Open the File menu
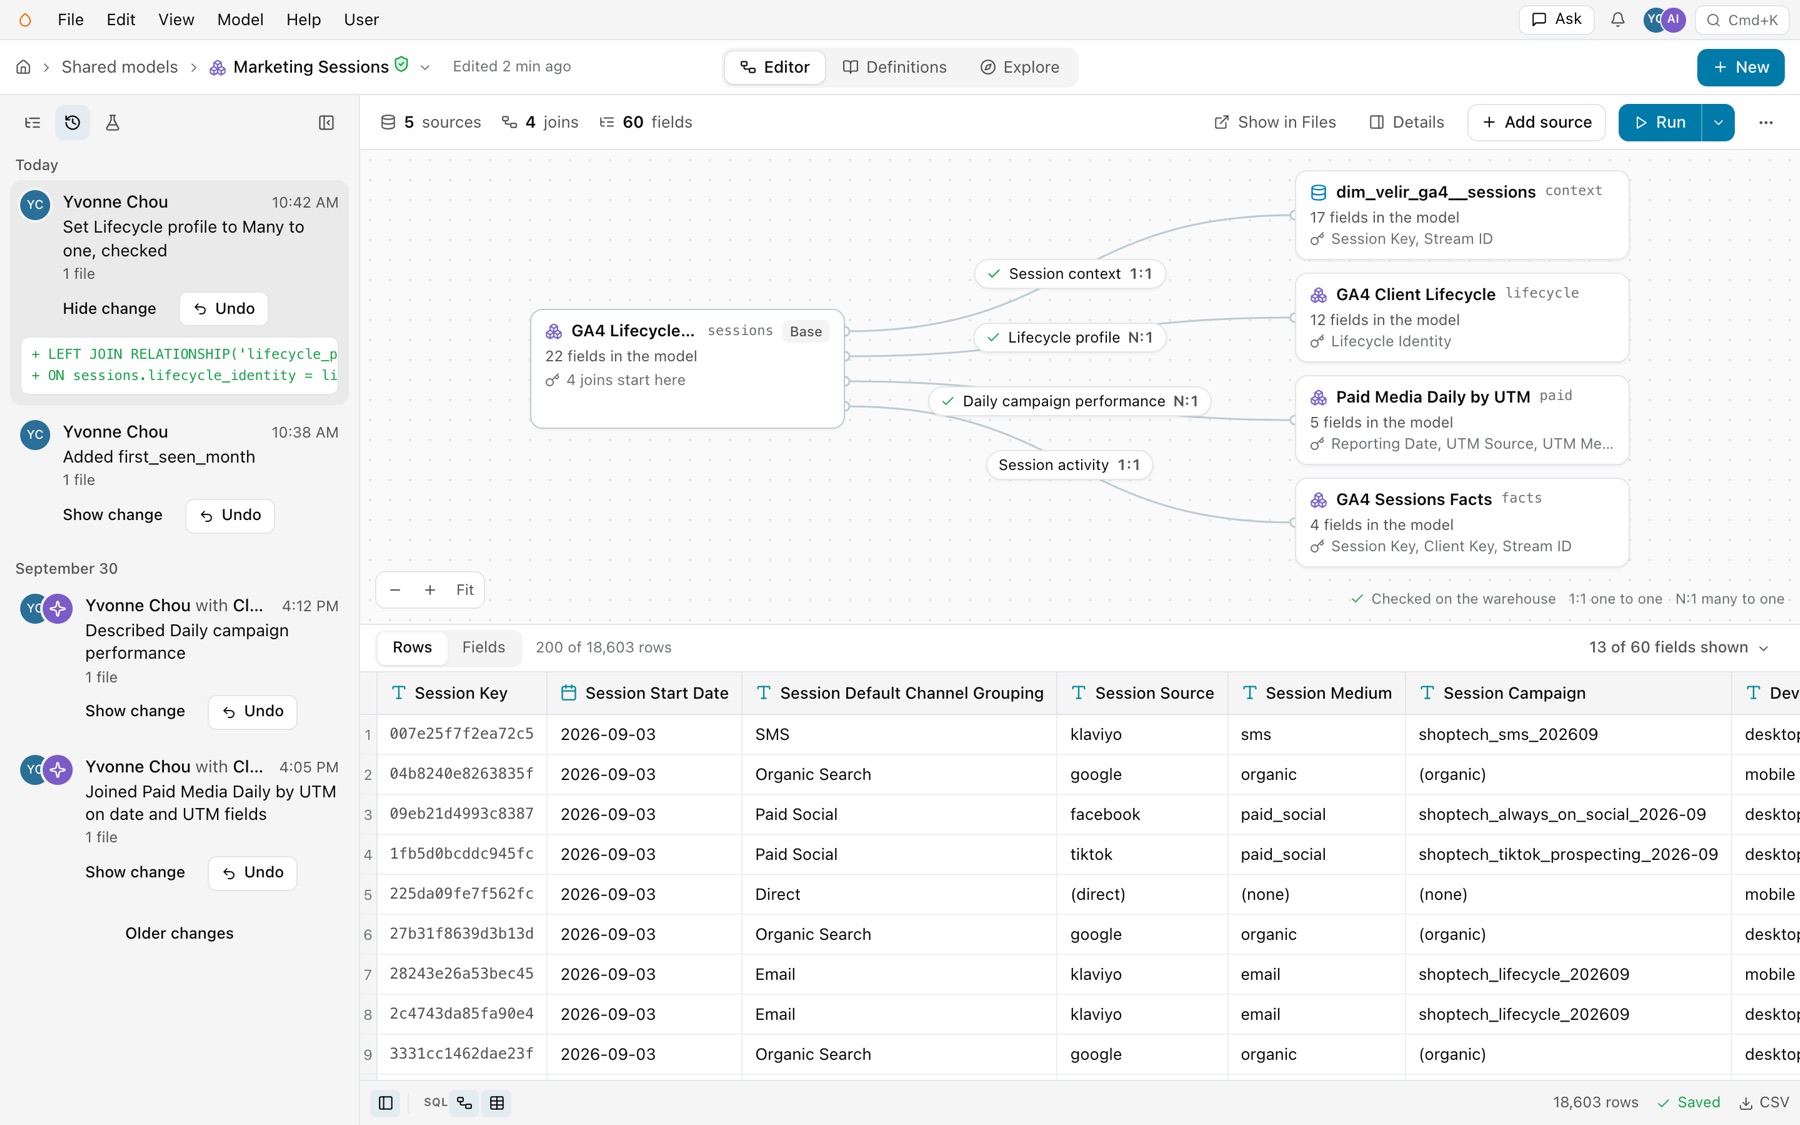This screenshot has height=1125, width=1800. 70,19
